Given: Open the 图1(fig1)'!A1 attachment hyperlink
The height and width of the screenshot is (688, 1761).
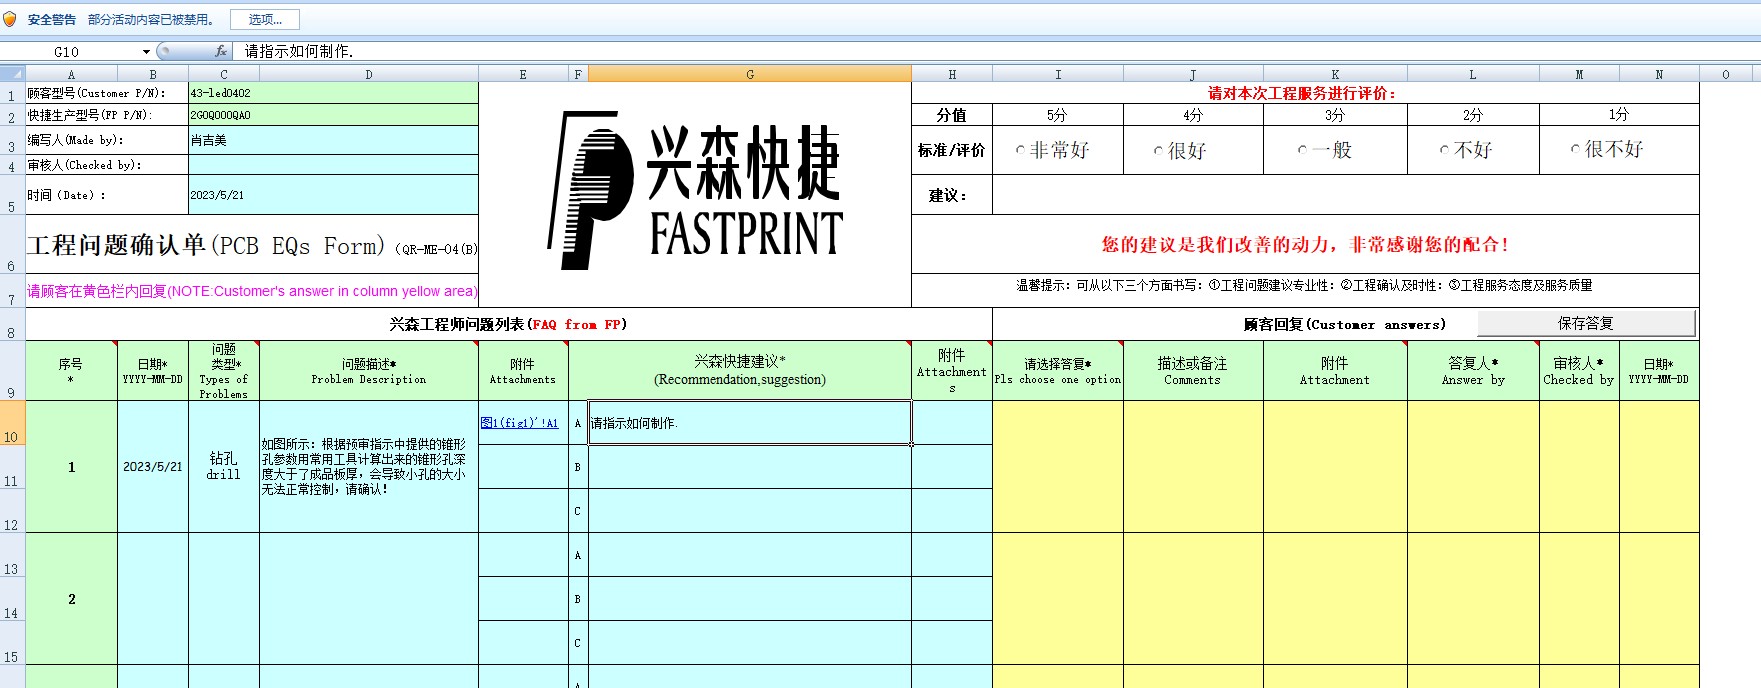Looking at the screenshot, I should click(x=519, y=423).
